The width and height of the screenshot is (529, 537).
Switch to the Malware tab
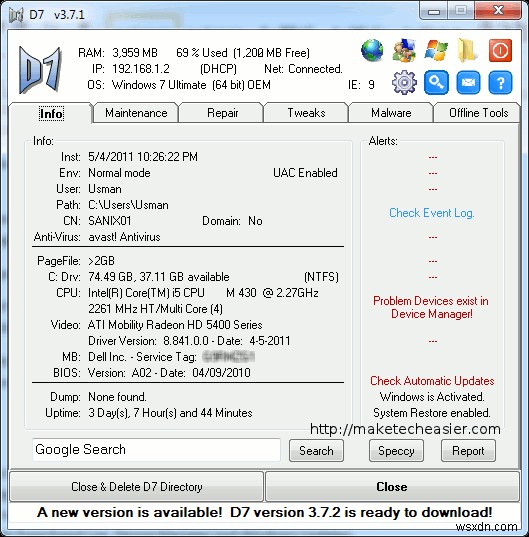pyautogui.click(x=391, y=113)
